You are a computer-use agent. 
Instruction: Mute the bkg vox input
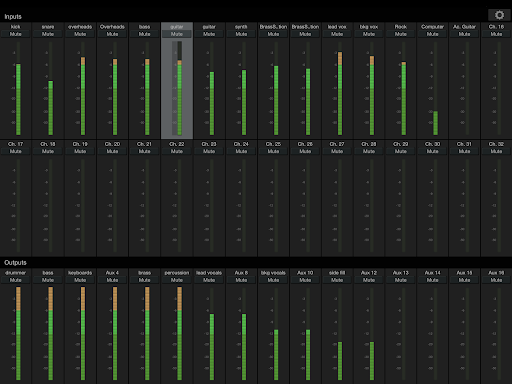coord(369,34)
